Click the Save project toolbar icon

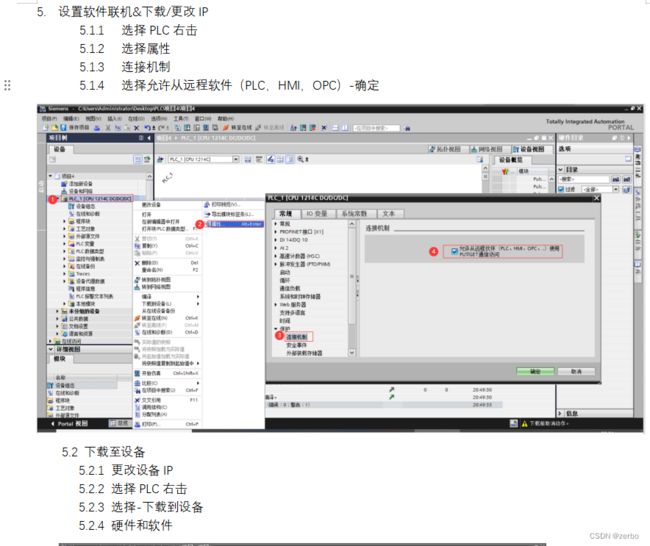pyautogui.click(x=63, y=128)
